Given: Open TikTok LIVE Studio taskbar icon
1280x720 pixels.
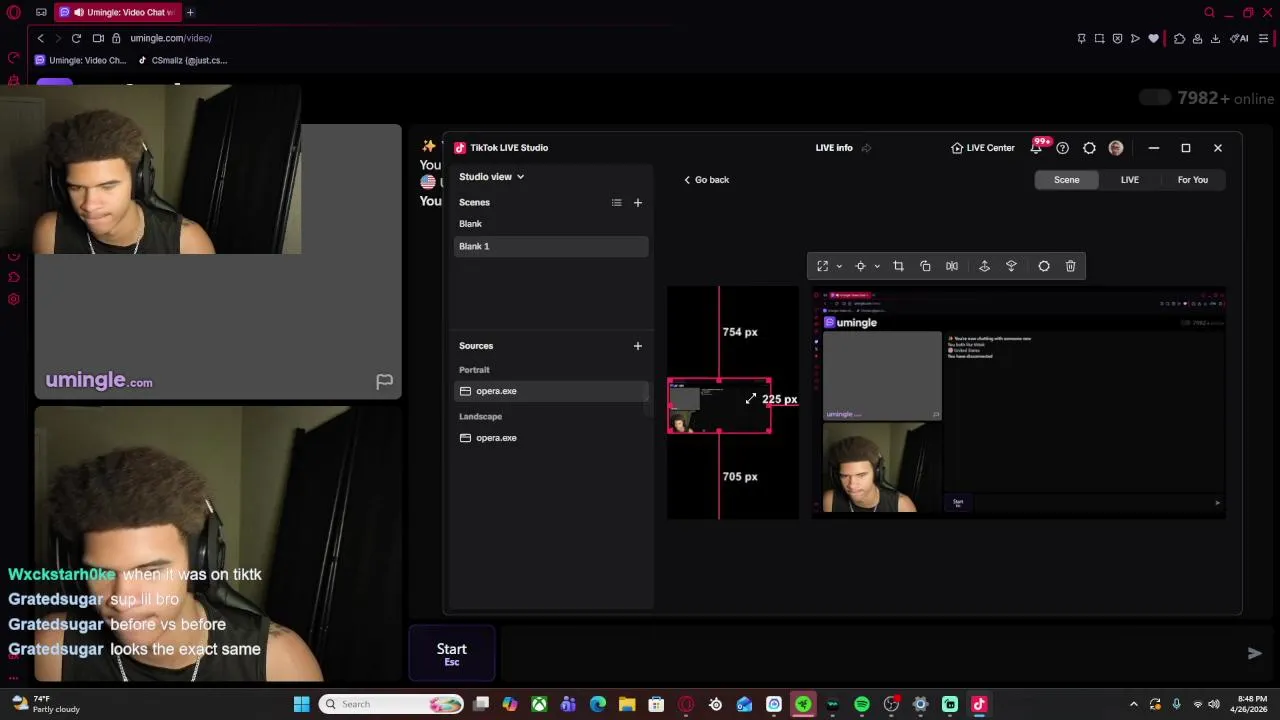Looking at the screenshot, I should point(979,704).
